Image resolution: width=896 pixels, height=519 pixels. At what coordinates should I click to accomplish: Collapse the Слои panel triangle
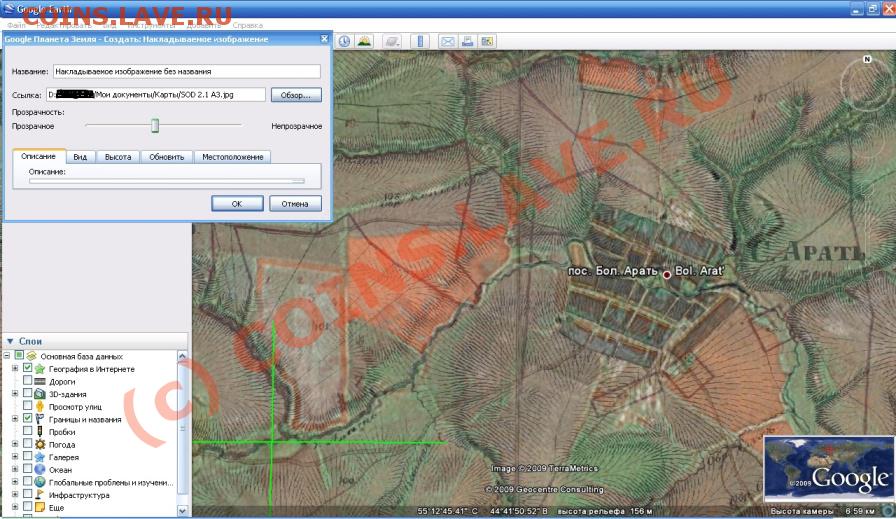coord(10,341)
